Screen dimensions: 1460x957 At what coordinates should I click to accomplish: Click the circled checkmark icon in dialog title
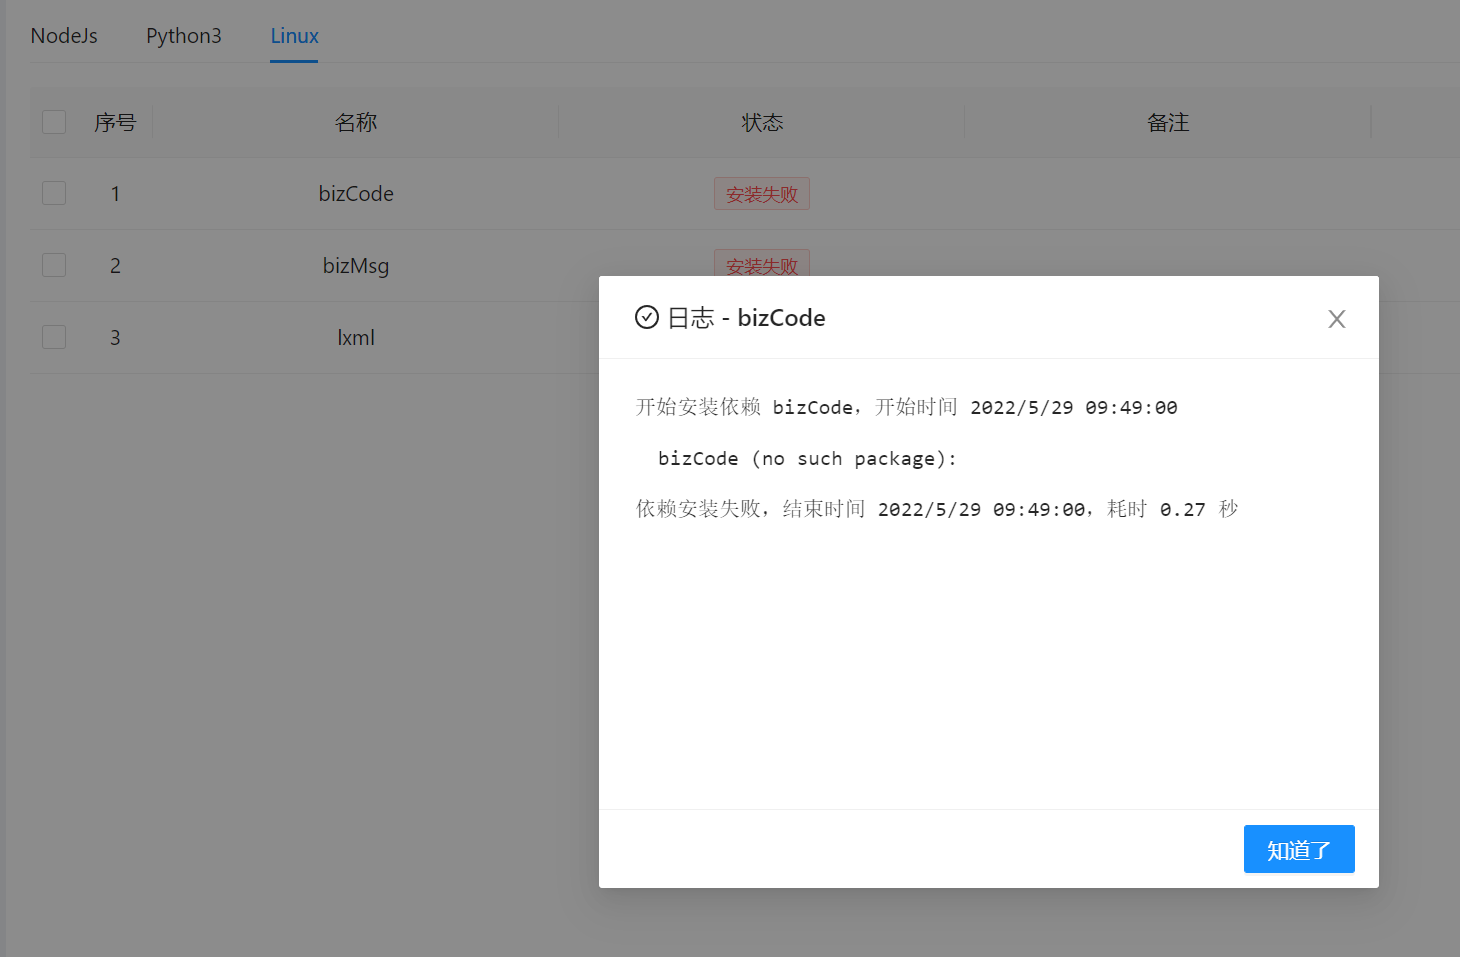[x=647, y=317]
